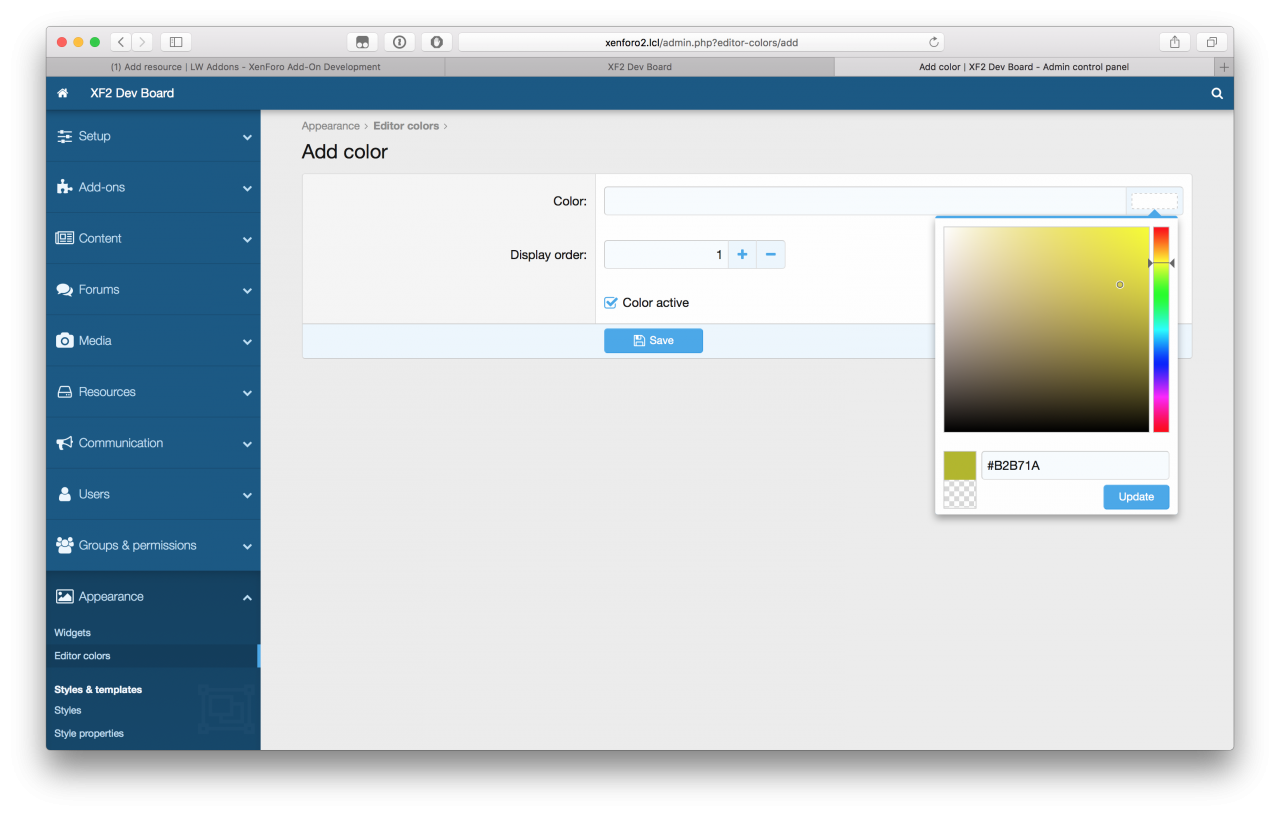Click the home icon in header
This screenshot has width=1280, height=816.
[x=63, y=93]
